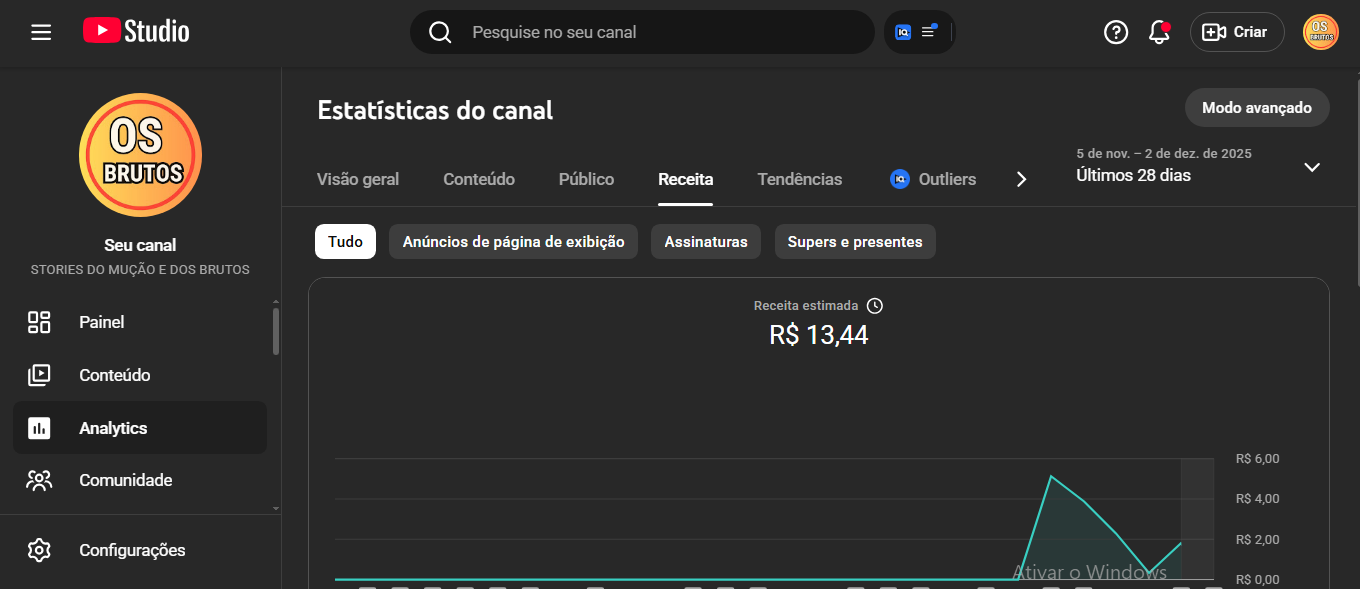
Task: Open the hamburger navigation menu
Action: pyautogui.click(x=41, y=32)
